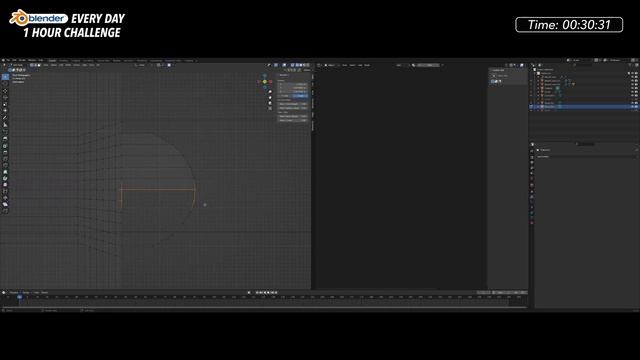
Task: Open the 3D viewport editor type dropdown
Action: 4,65
